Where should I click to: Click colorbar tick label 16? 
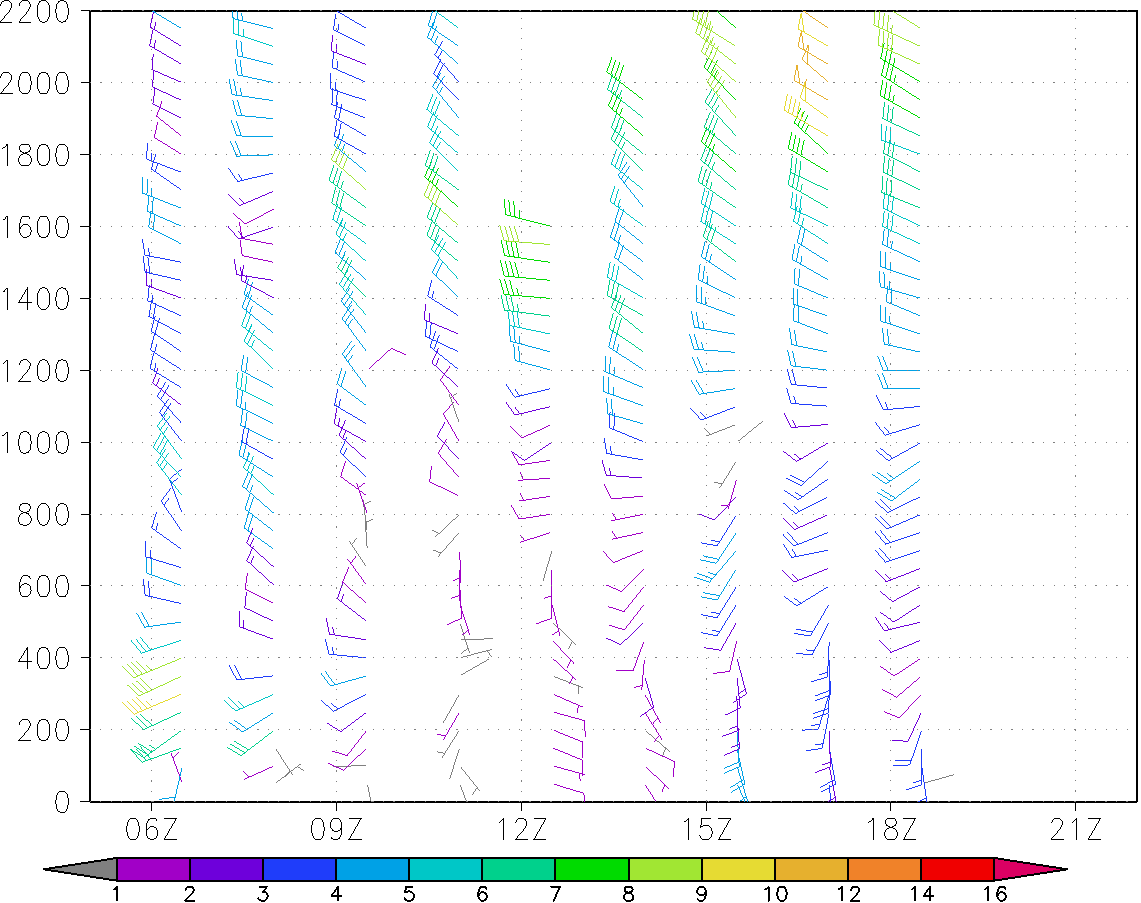click(994, 893)
